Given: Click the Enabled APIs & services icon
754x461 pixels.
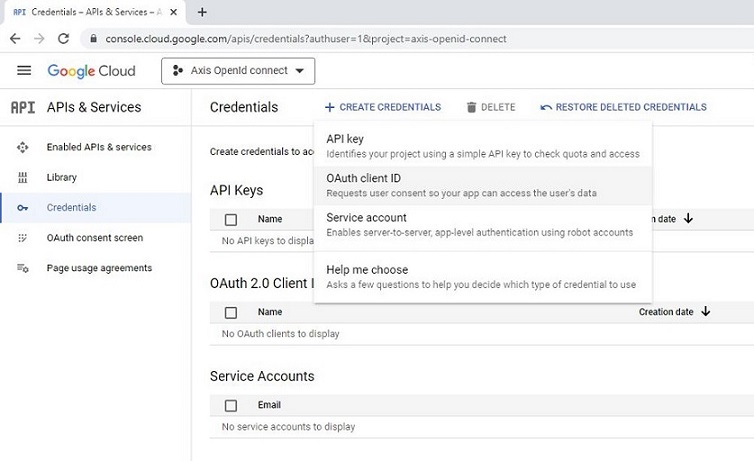Looking at the screenshot, I should click(x=23, y=147).
